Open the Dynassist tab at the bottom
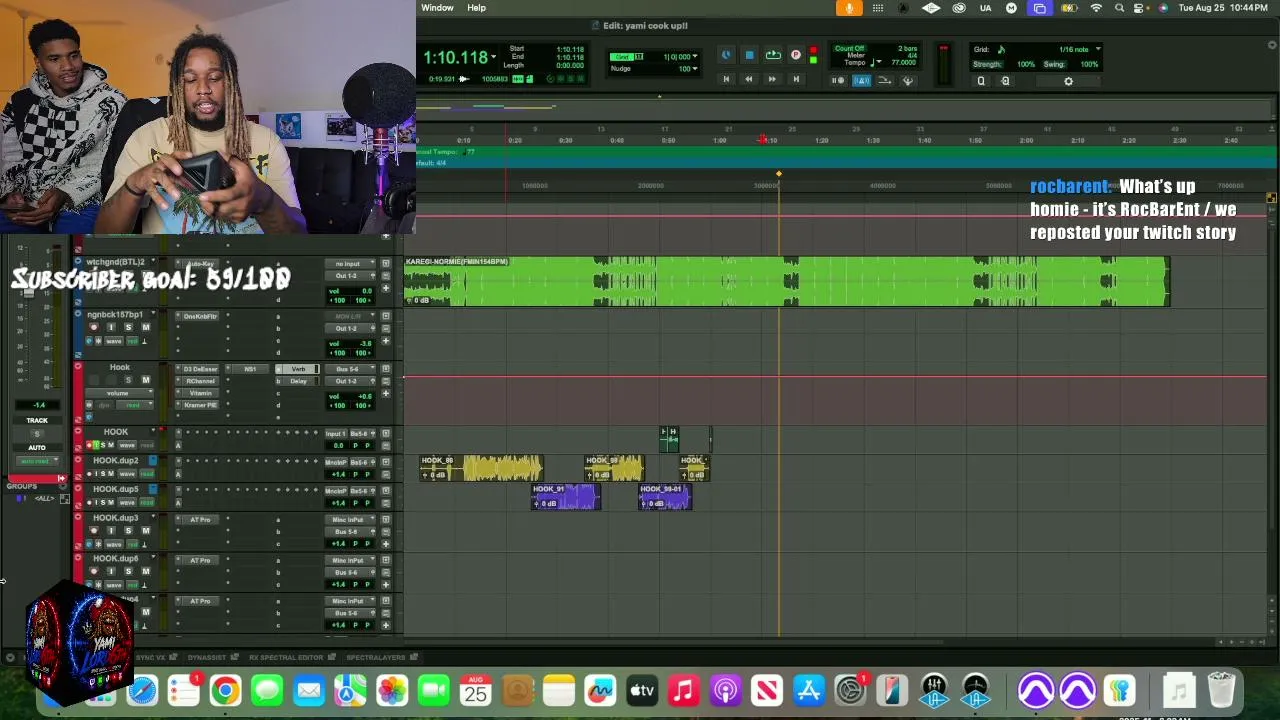 coord(207,657)
